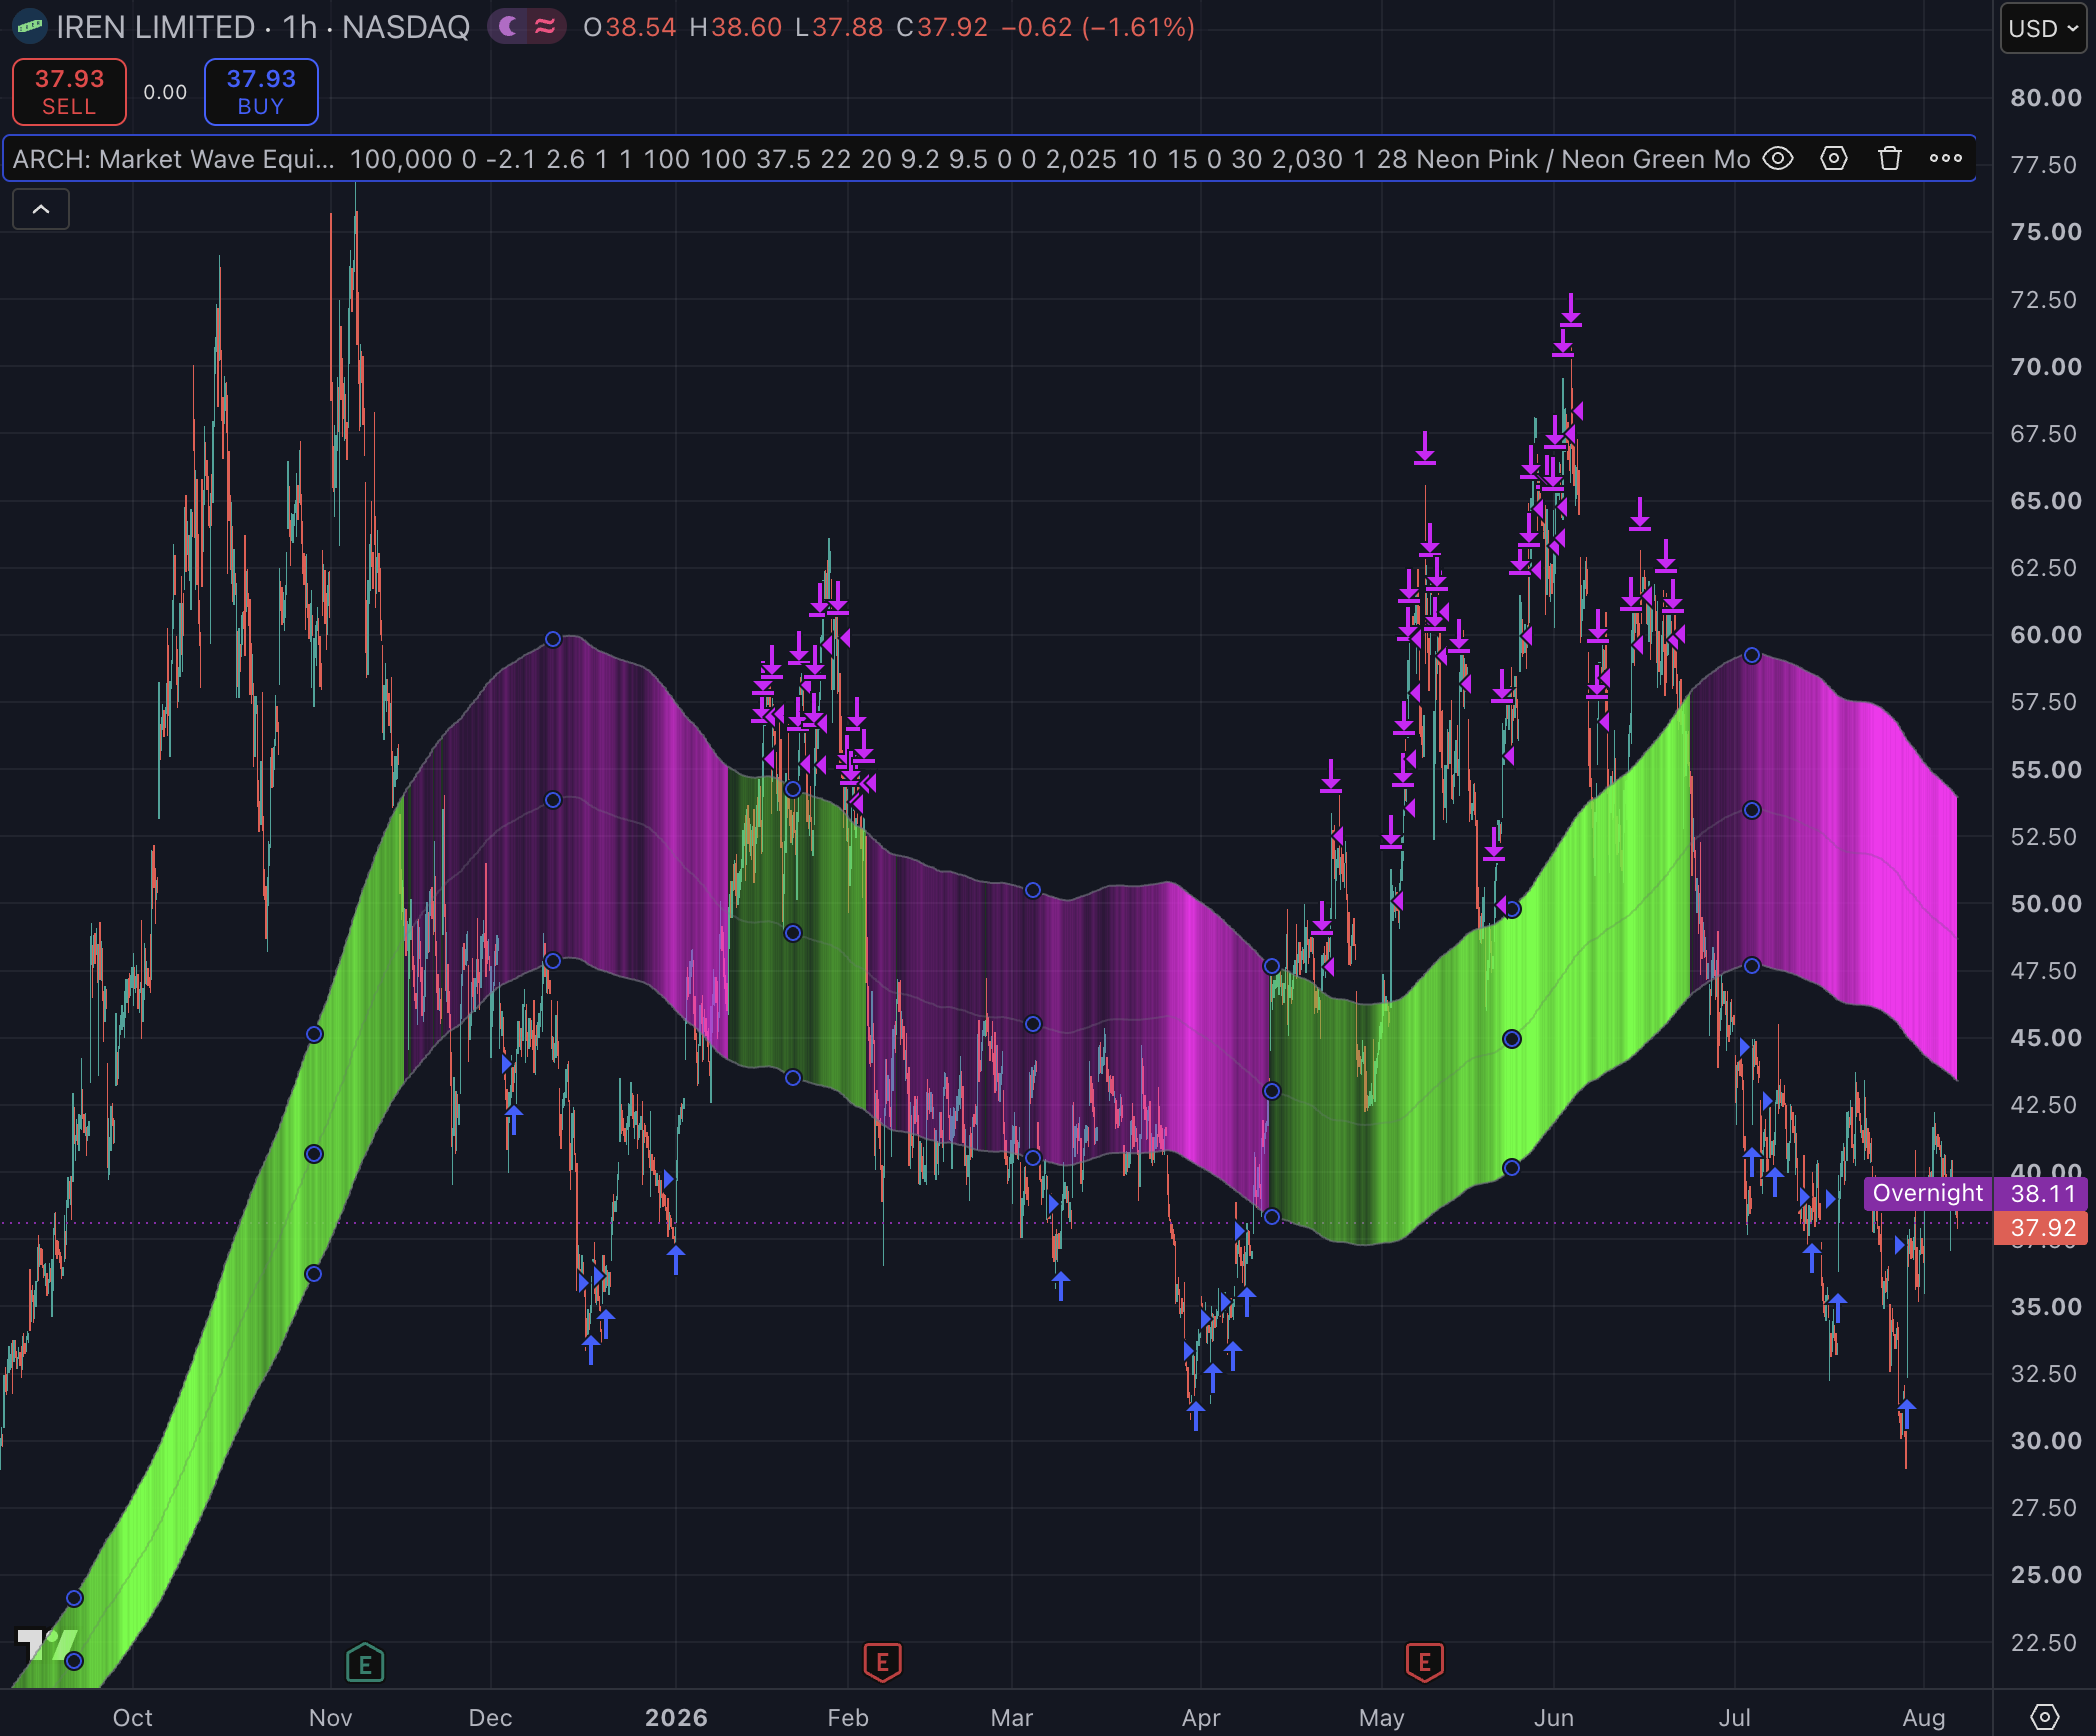This screenshot has height=1736, width=2096.
Task: Open ARCH indicator settings icon
Action: [x=1834, y=159]
